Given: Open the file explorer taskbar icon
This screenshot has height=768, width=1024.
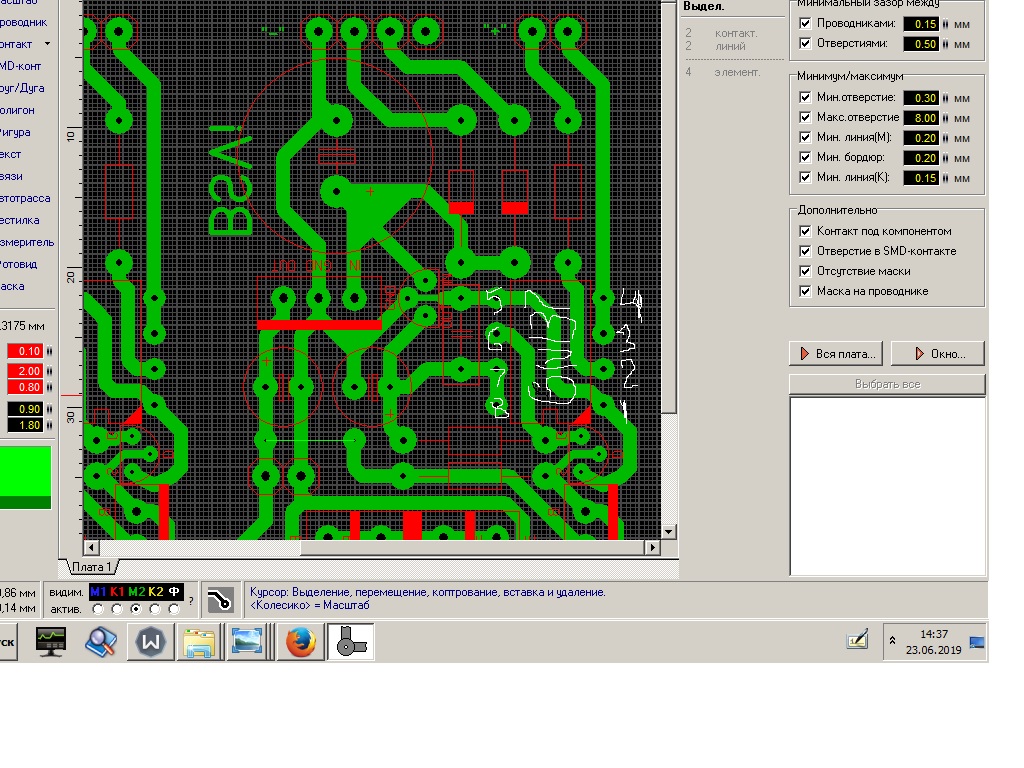Looking at the screenshot, I should coord(199,642).
